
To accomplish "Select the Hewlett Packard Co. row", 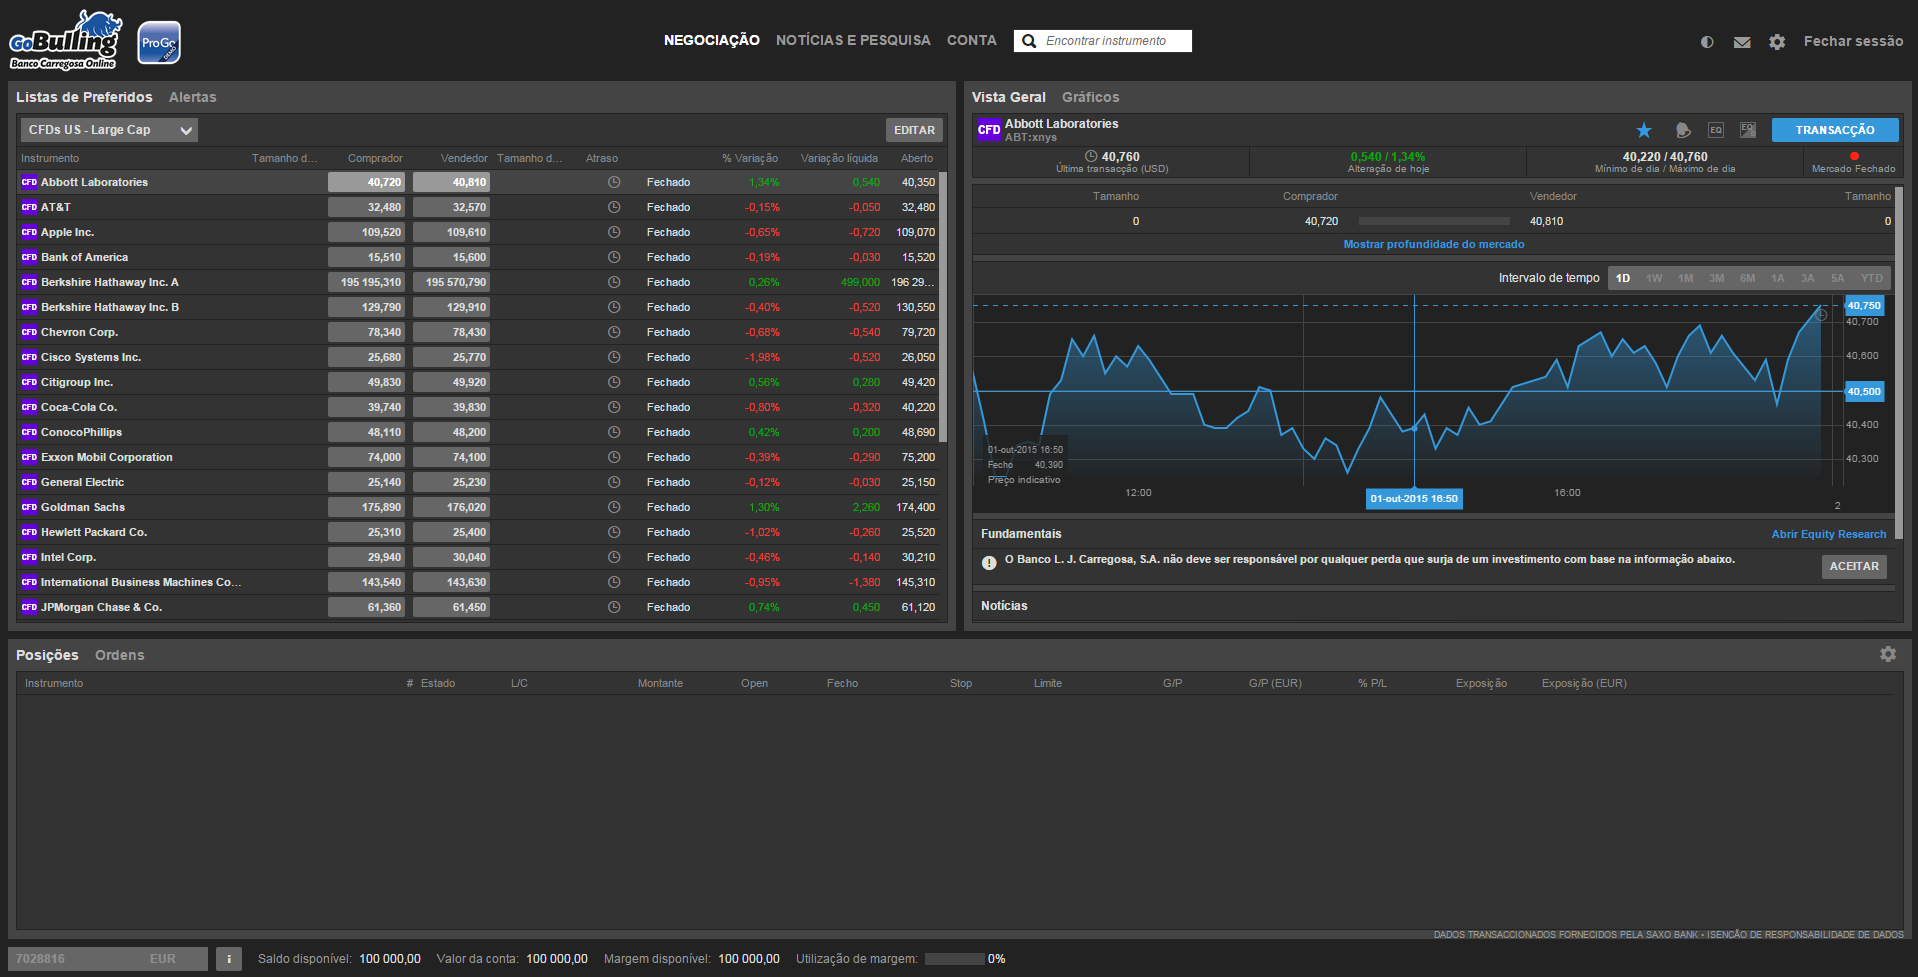I will coord(478,532).
